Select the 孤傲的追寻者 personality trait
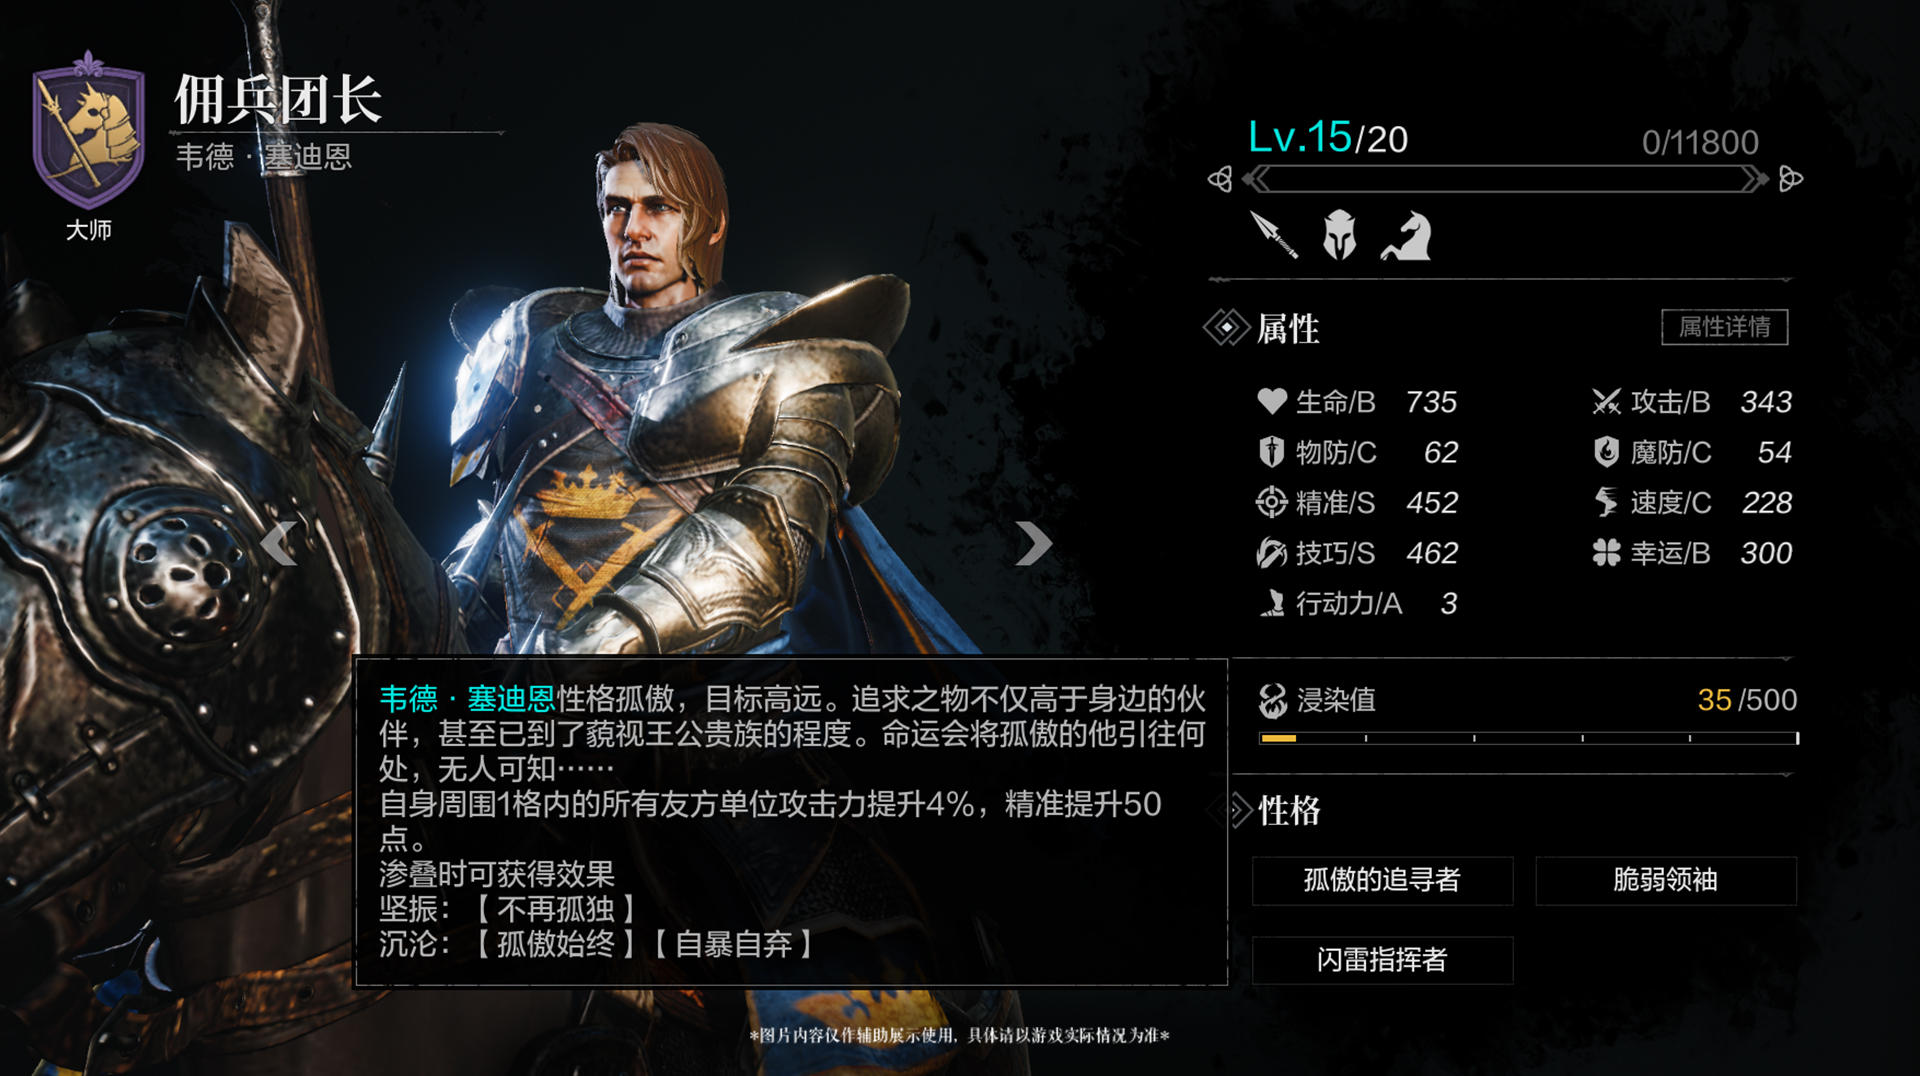This screenshot has height=1076, width=1920. pyautogui.click(x=1382, y=880)
